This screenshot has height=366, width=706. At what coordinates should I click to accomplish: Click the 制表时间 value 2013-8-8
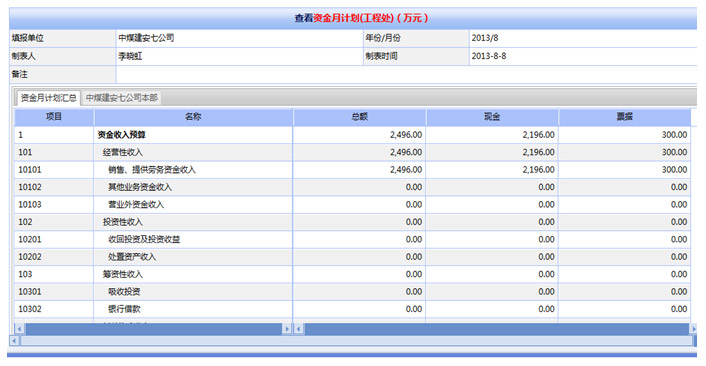489,56
